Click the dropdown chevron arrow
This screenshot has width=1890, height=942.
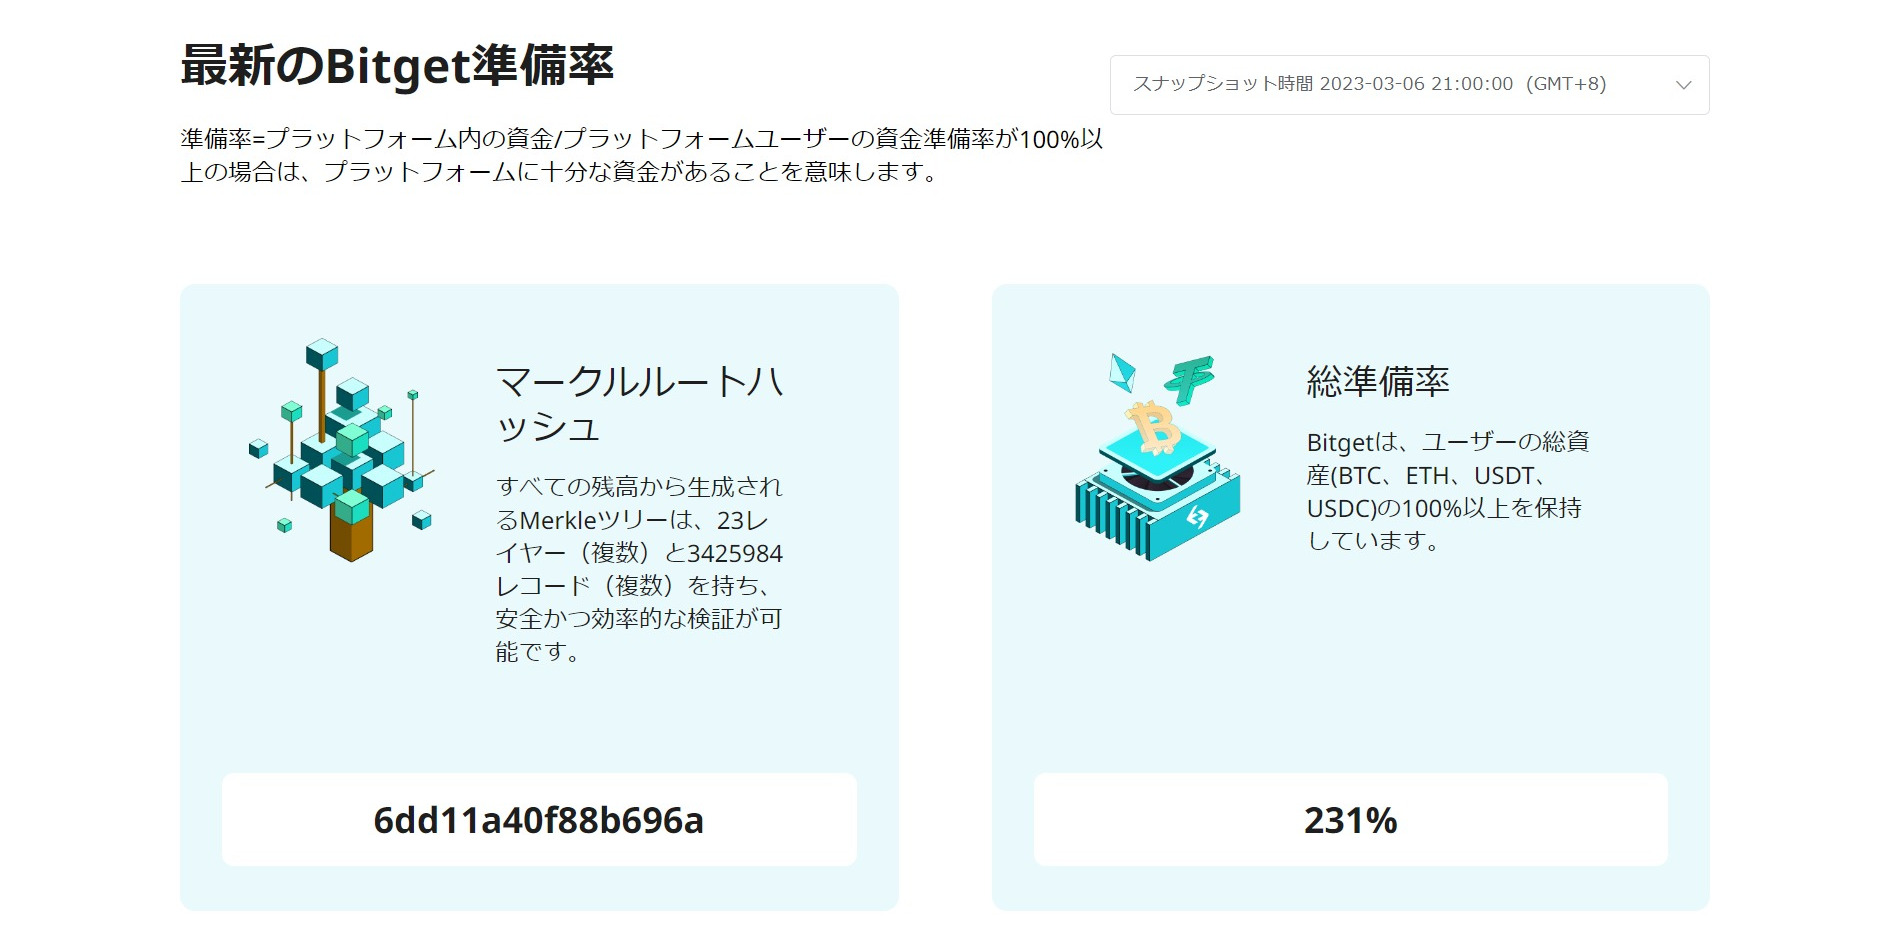coord(1683,85)
